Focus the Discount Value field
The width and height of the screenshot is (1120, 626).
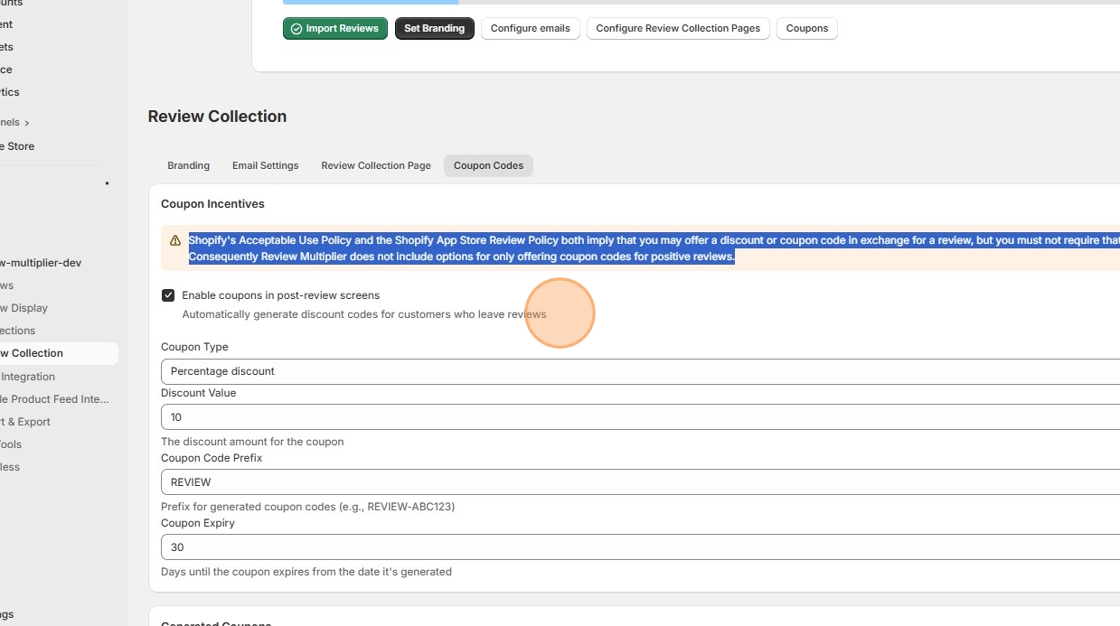[x=640, y=417]
